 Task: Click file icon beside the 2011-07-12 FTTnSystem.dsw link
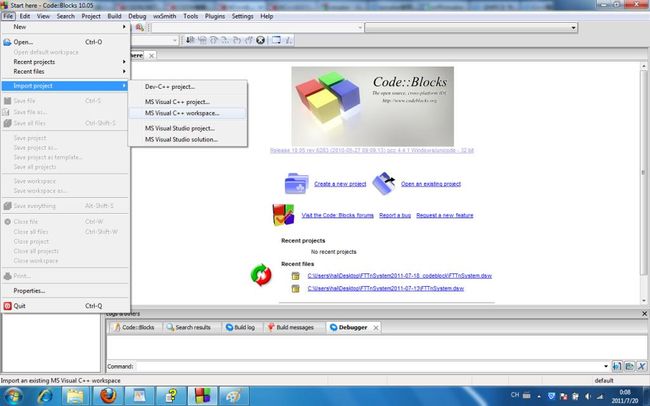coord(296,289)
